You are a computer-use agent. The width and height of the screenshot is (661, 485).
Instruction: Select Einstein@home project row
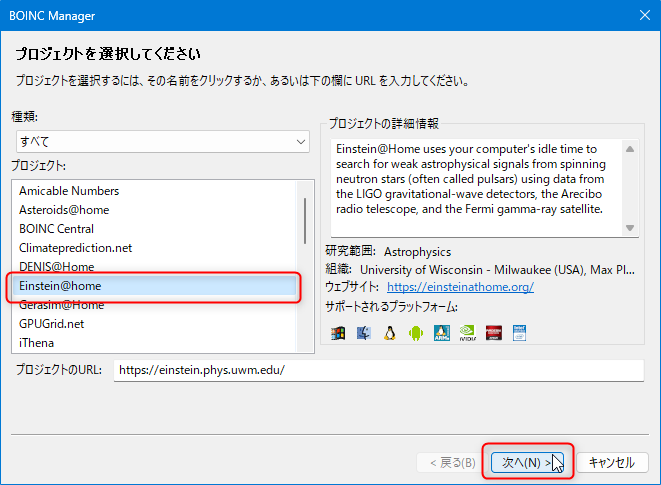154,286
